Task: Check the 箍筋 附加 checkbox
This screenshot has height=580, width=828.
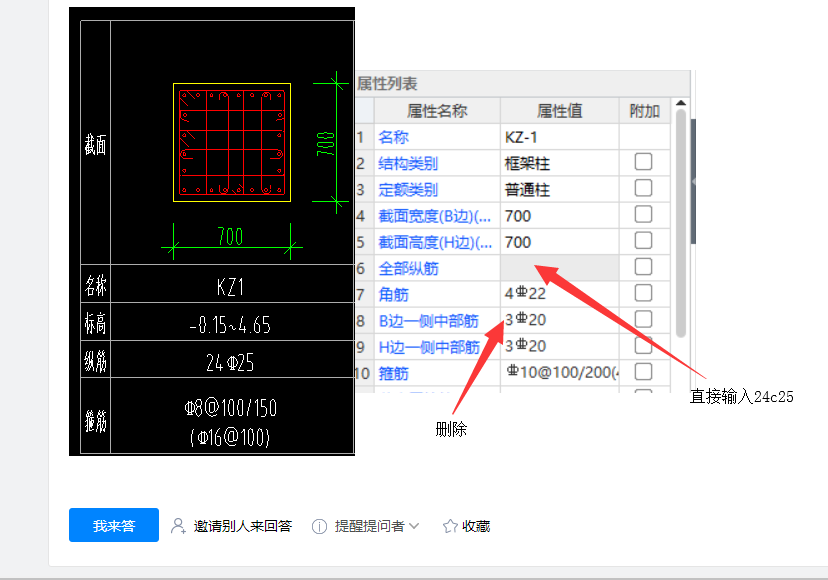Action: click(643, 371)
